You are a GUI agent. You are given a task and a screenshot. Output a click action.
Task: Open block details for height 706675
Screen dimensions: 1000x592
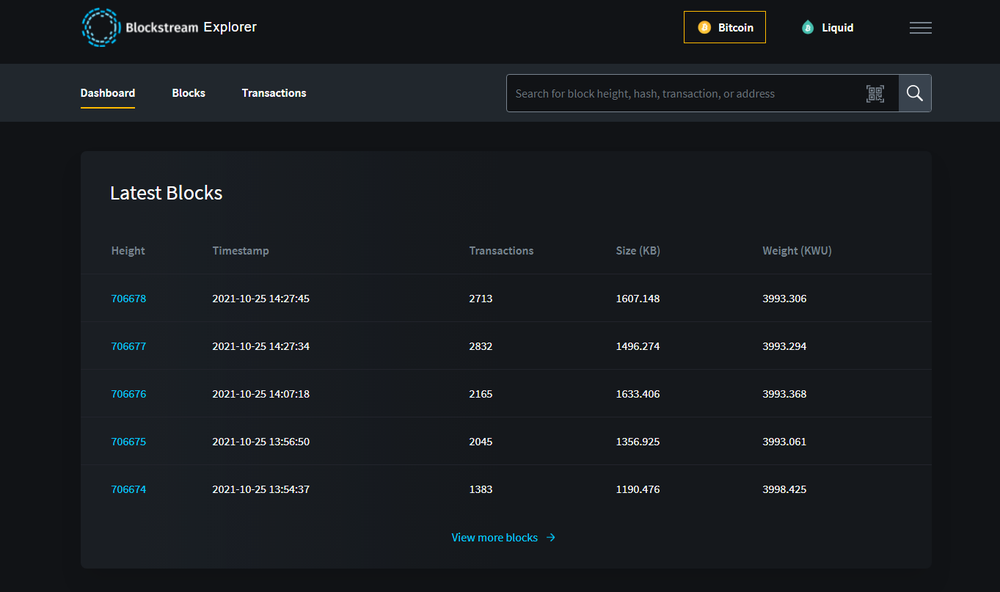click(x=128, y=441)
